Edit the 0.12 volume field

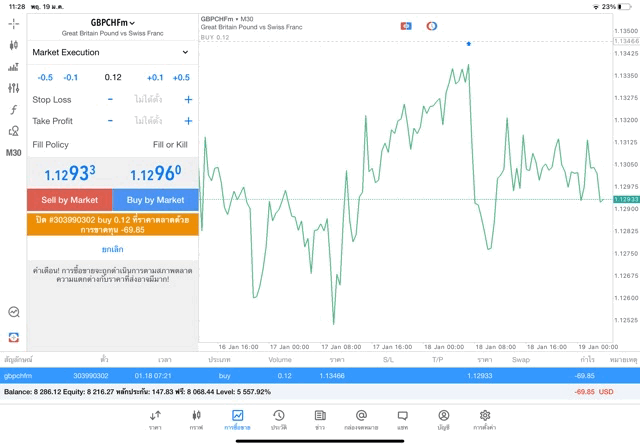[x=113, y=77]
